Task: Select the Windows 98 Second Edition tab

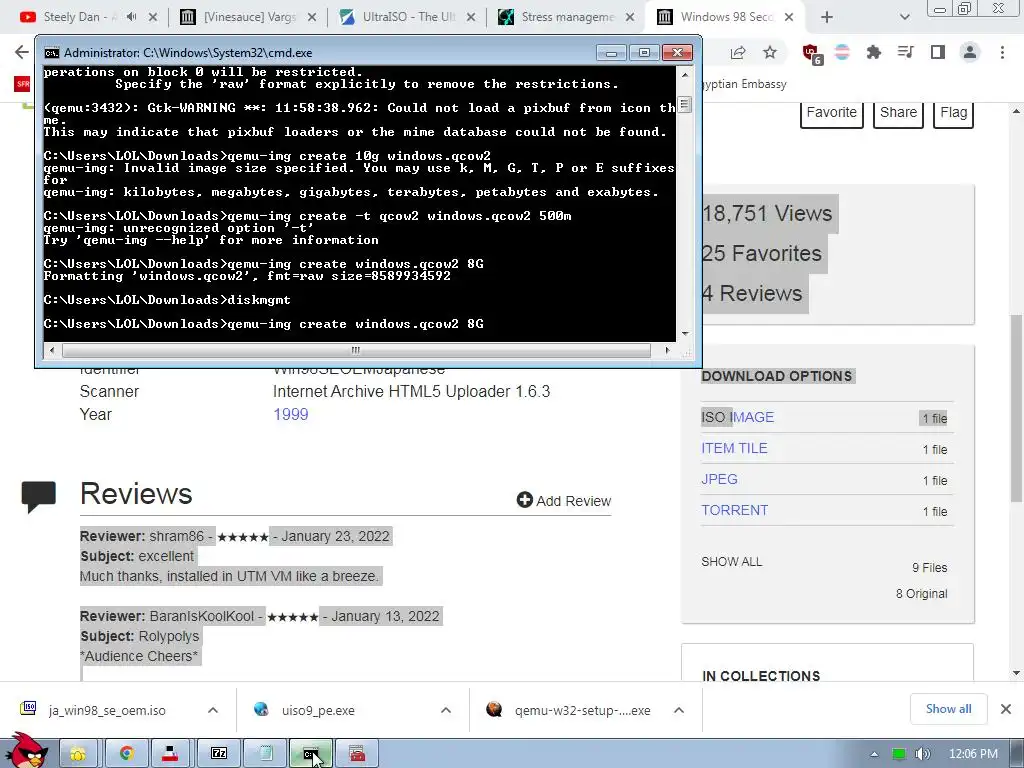Action: click(x=725, y=17)
